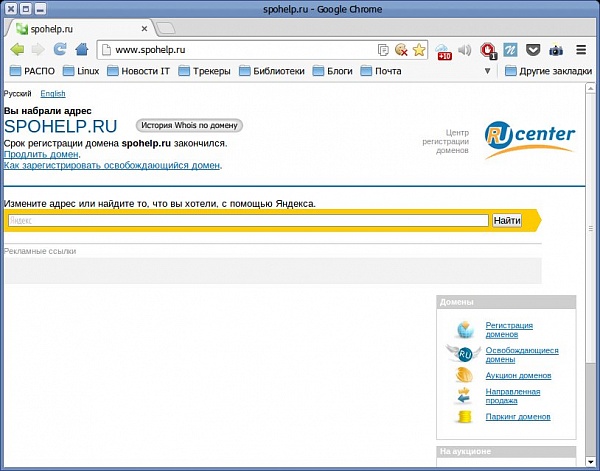The height and width of the screenshot is (471, 600).
Task: Click the На аукционе panel header
Action: 506,452
